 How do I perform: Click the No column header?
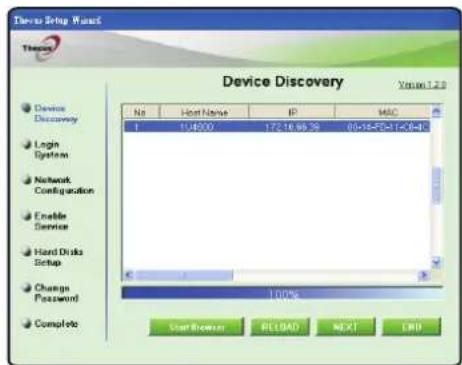pos(141,112)
